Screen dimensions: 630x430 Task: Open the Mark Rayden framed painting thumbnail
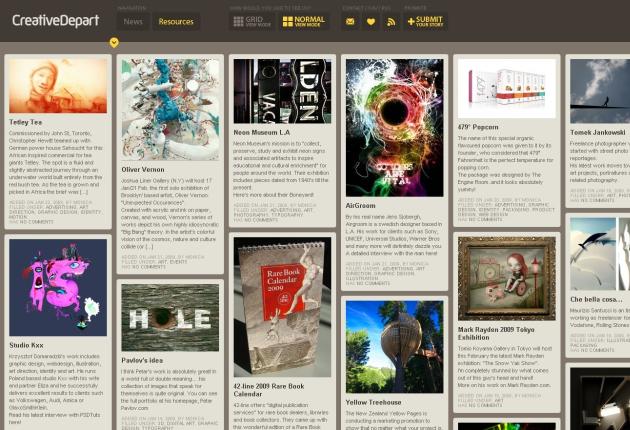tap(507, 278)
